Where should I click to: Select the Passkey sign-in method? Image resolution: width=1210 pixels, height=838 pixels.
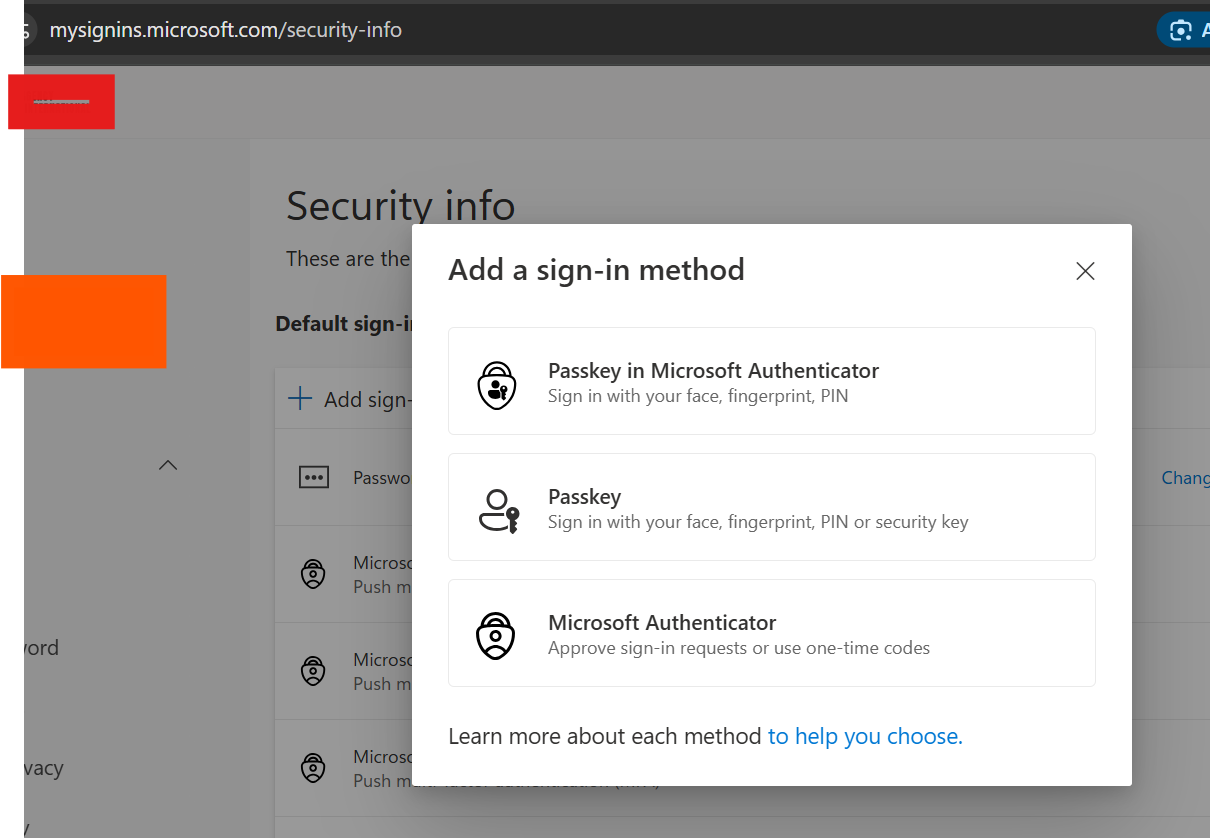point(771,507)
